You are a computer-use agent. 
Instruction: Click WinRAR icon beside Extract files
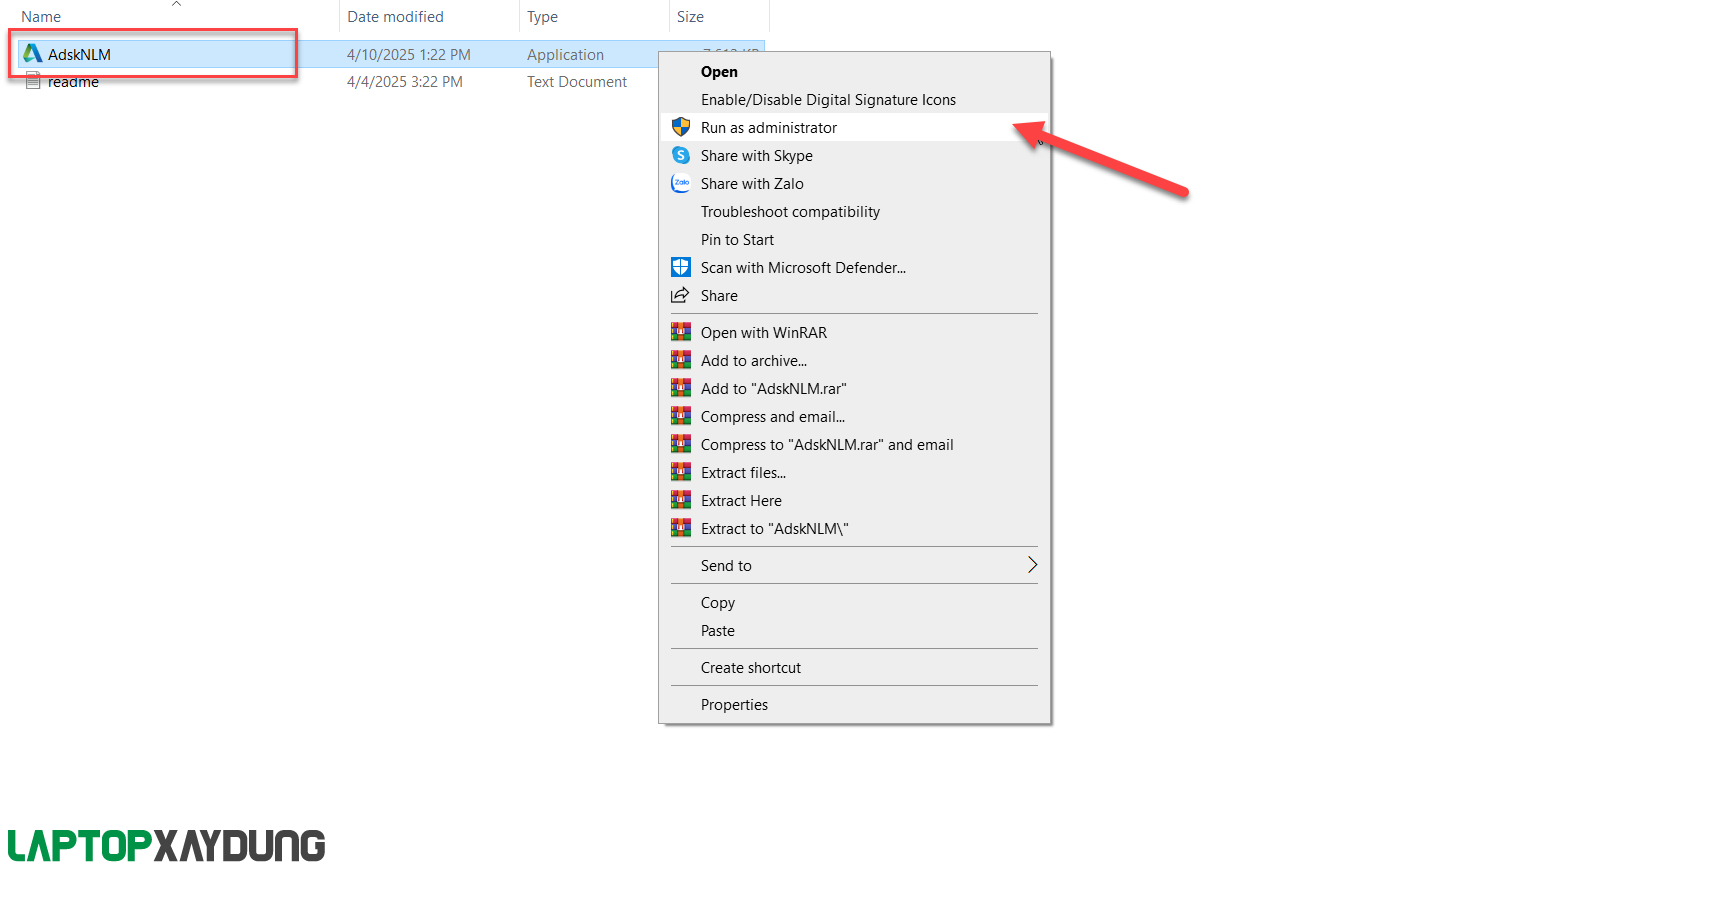(681, 472)
